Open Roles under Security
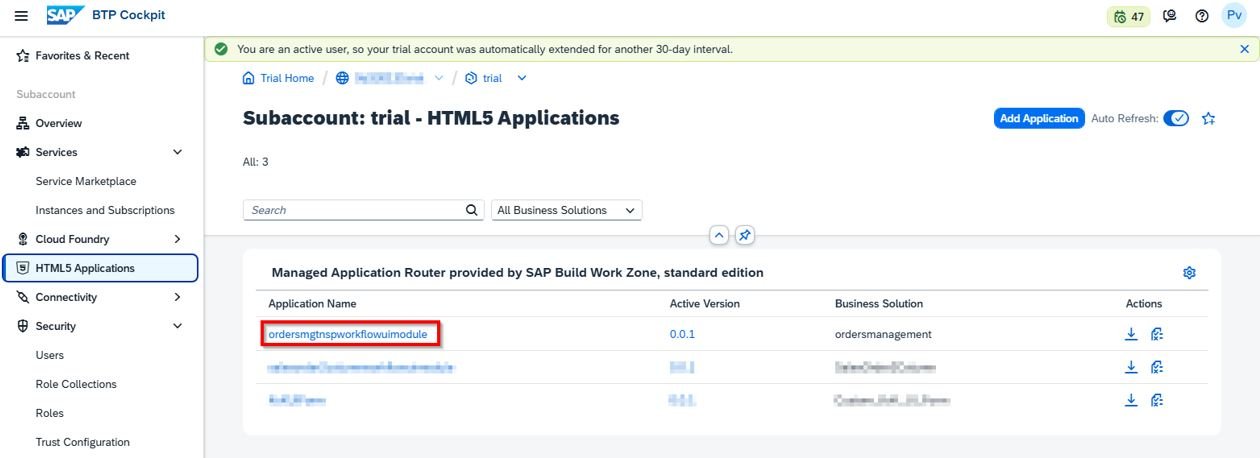The width and height of the screenshot is (1260, 458). (50, 413)
